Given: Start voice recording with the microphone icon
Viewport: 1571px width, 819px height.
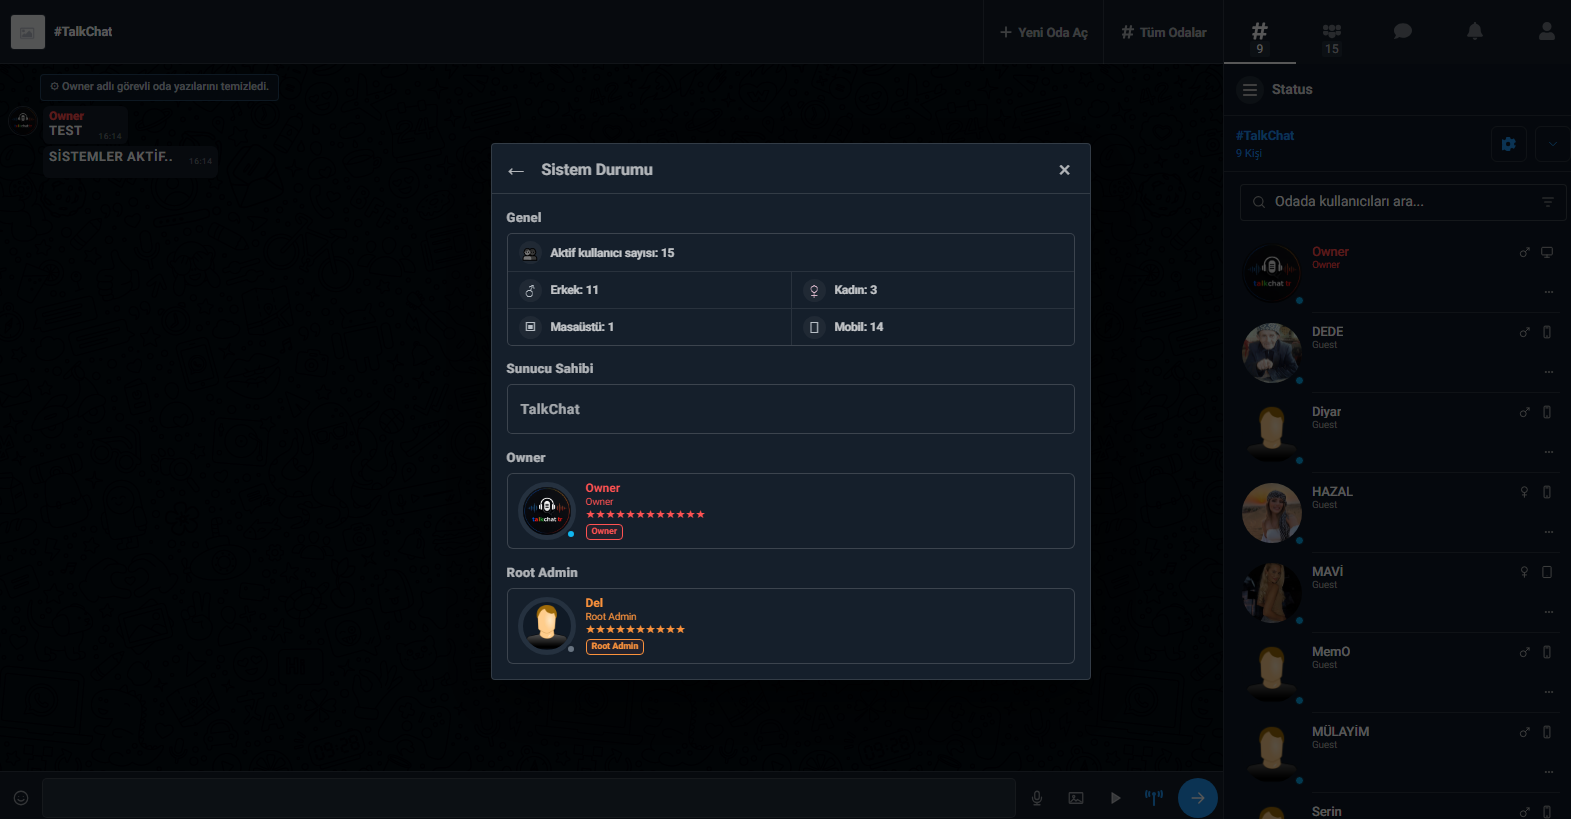Looking at the screenshot, I should click(x=1037, y=798).
